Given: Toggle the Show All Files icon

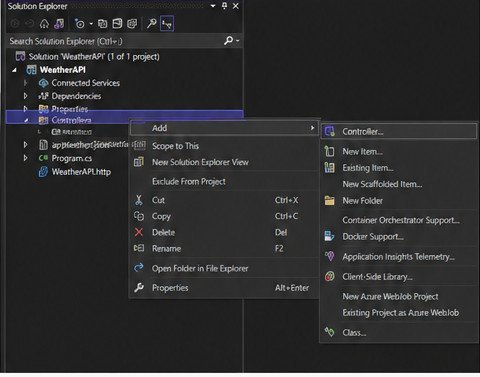Looking at the screenshot, I should pos(132,24).
